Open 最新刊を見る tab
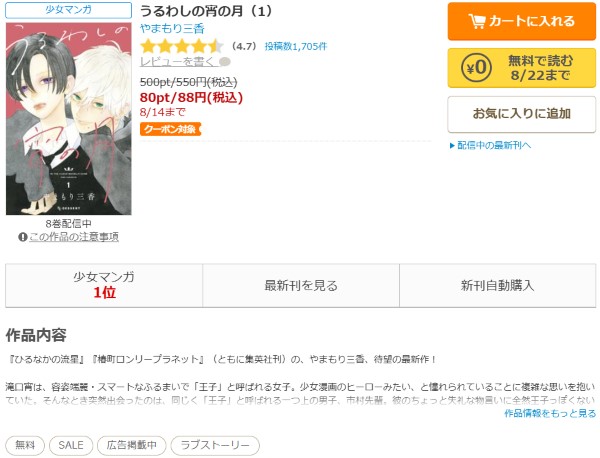The height and width of the screenshot is (458, 600). (x=301, y=285)
